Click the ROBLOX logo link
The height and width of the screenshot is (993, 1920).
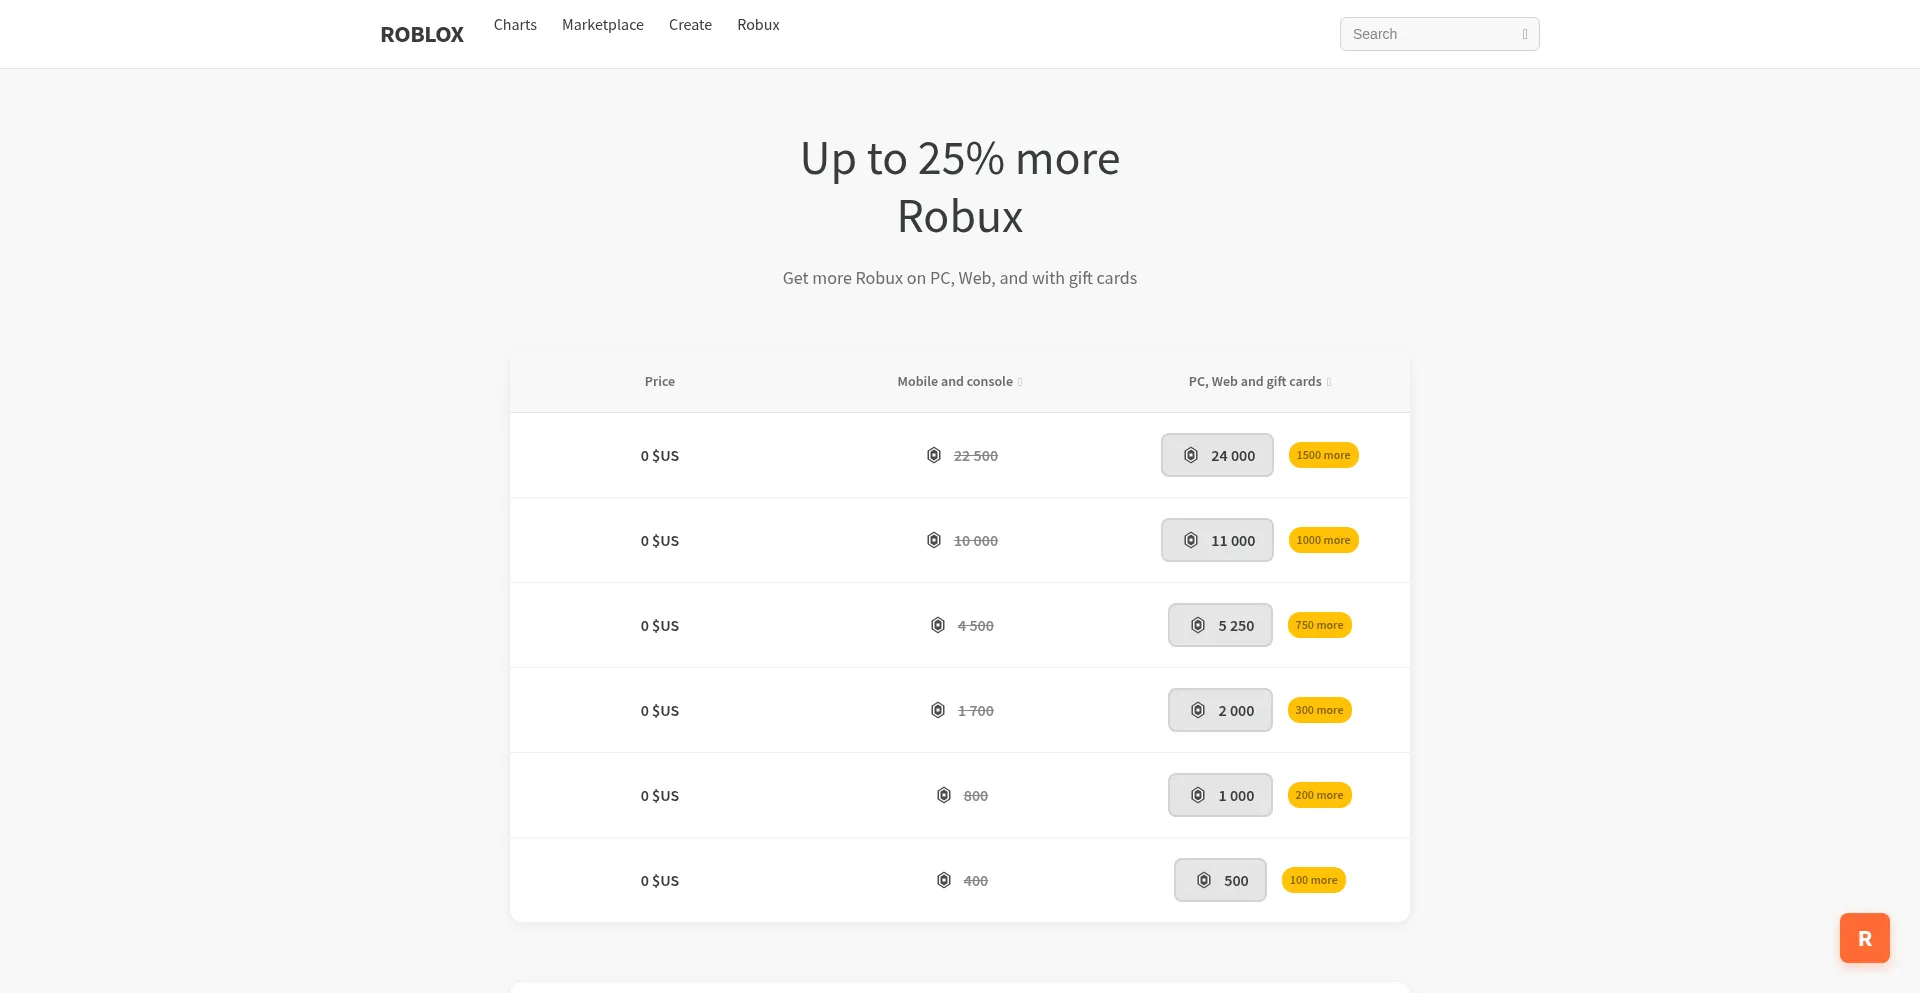click(422, 34)
